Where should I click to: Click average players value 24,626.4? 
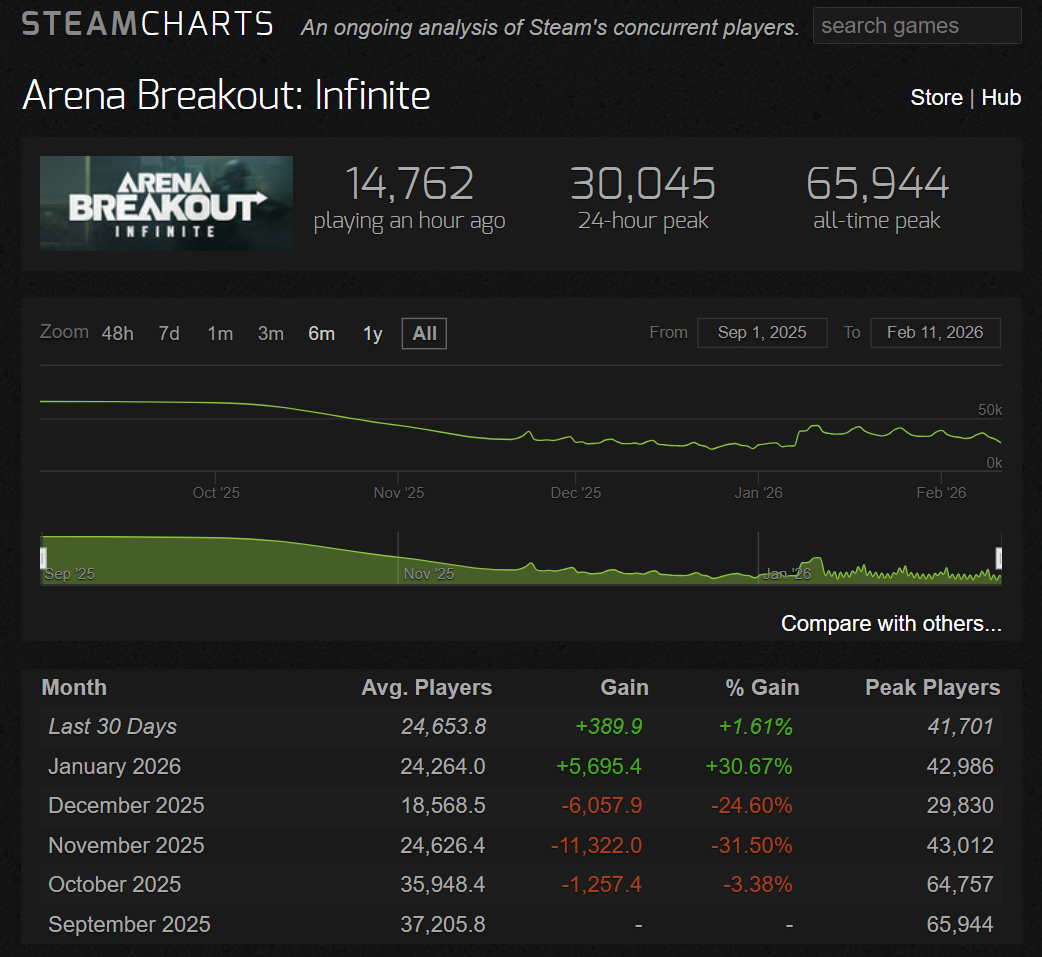coord(443,845)
